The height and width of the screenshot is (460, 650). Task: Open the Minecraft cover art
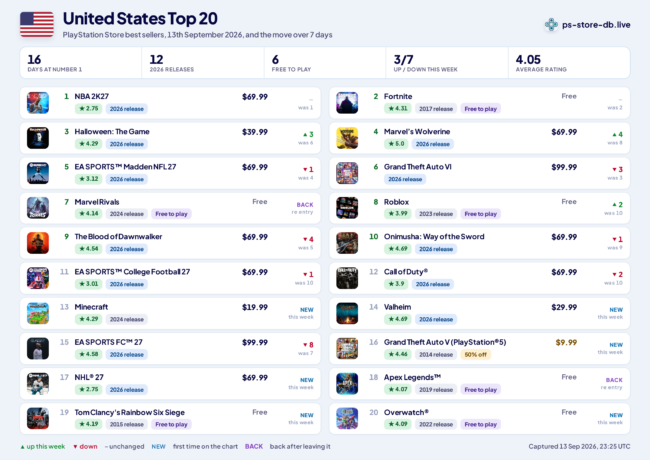[38, 313]
